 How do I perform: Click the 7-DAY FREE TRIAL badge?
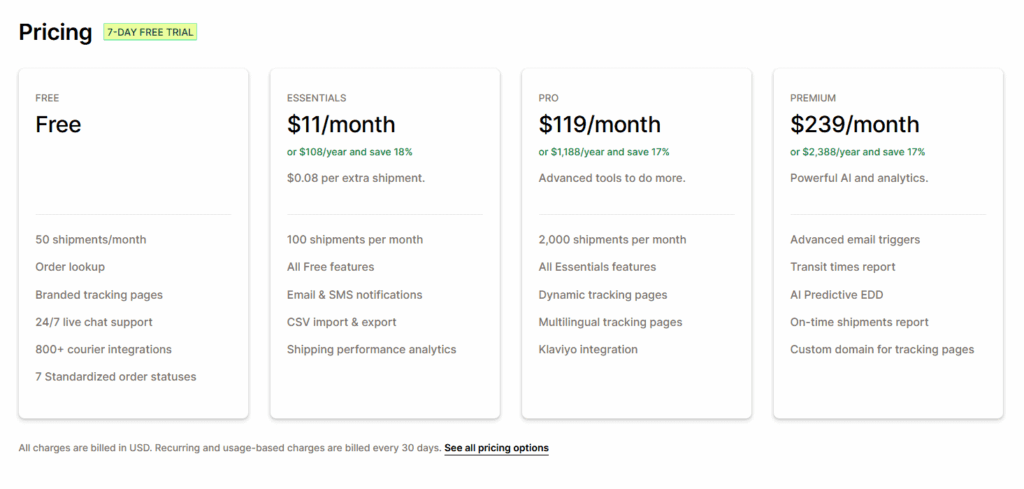pos(150,32)
